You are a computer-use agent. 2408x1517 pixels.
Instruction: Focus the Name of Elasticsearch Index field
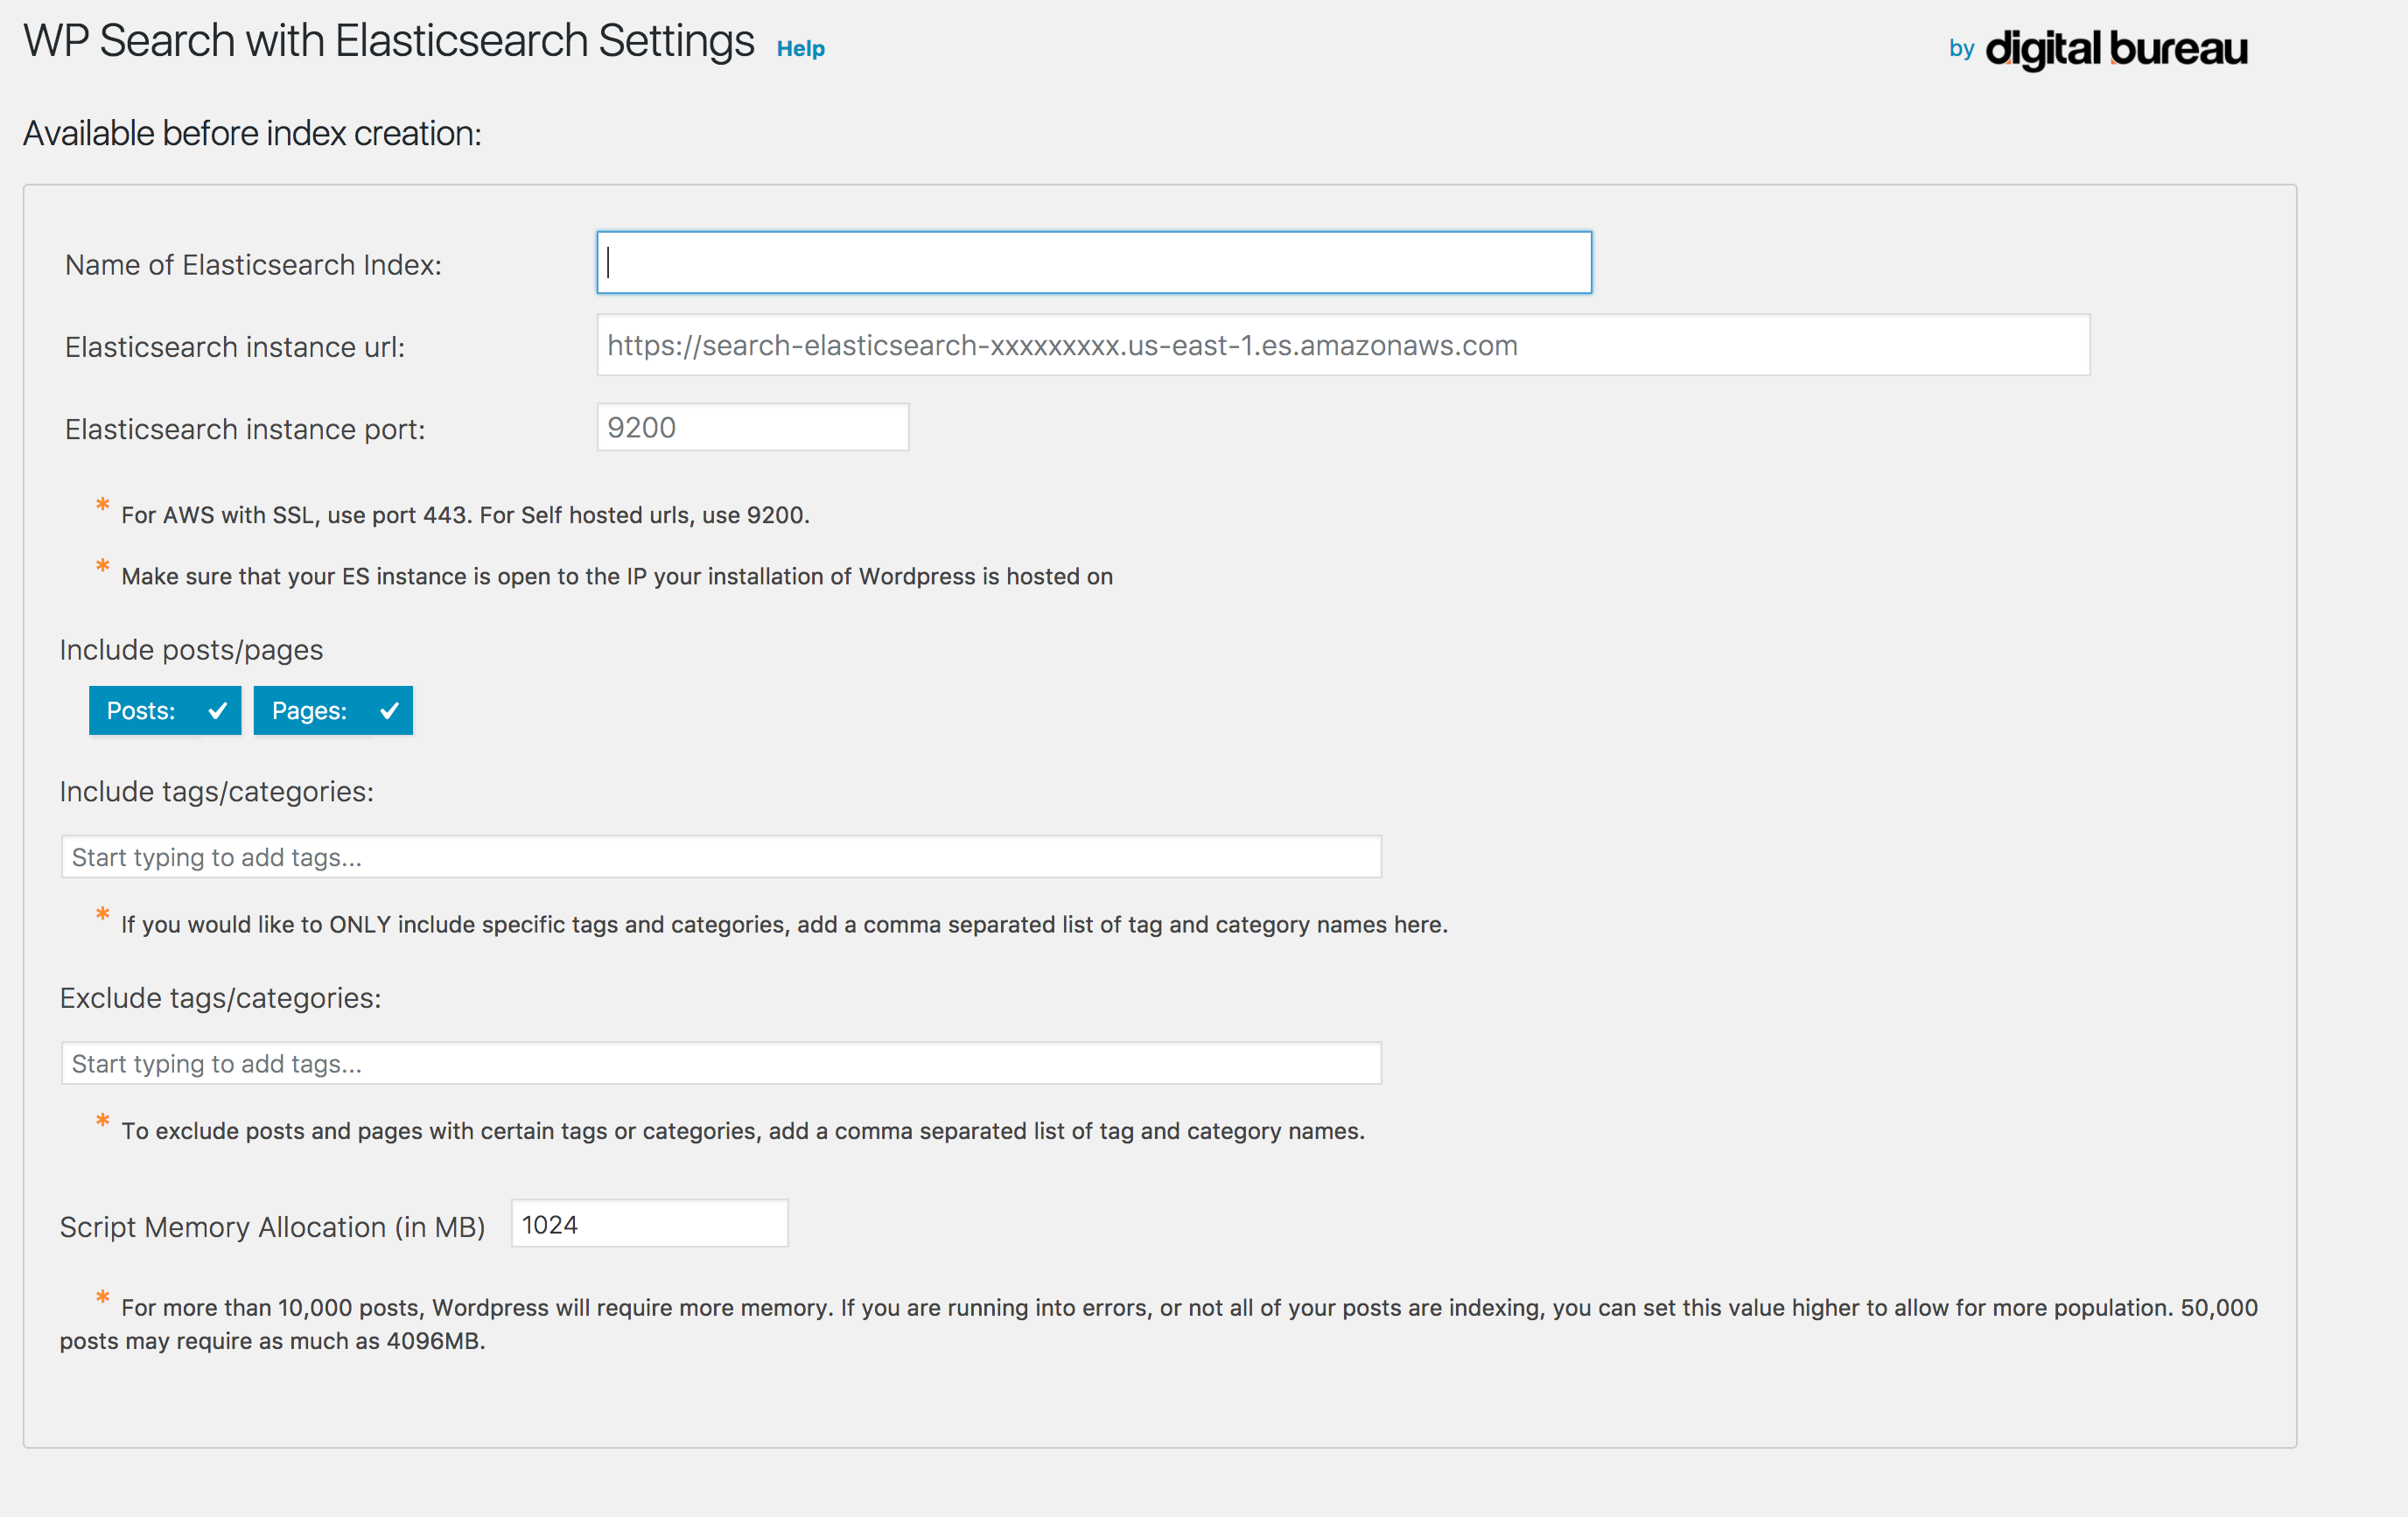coord(1093,263)
